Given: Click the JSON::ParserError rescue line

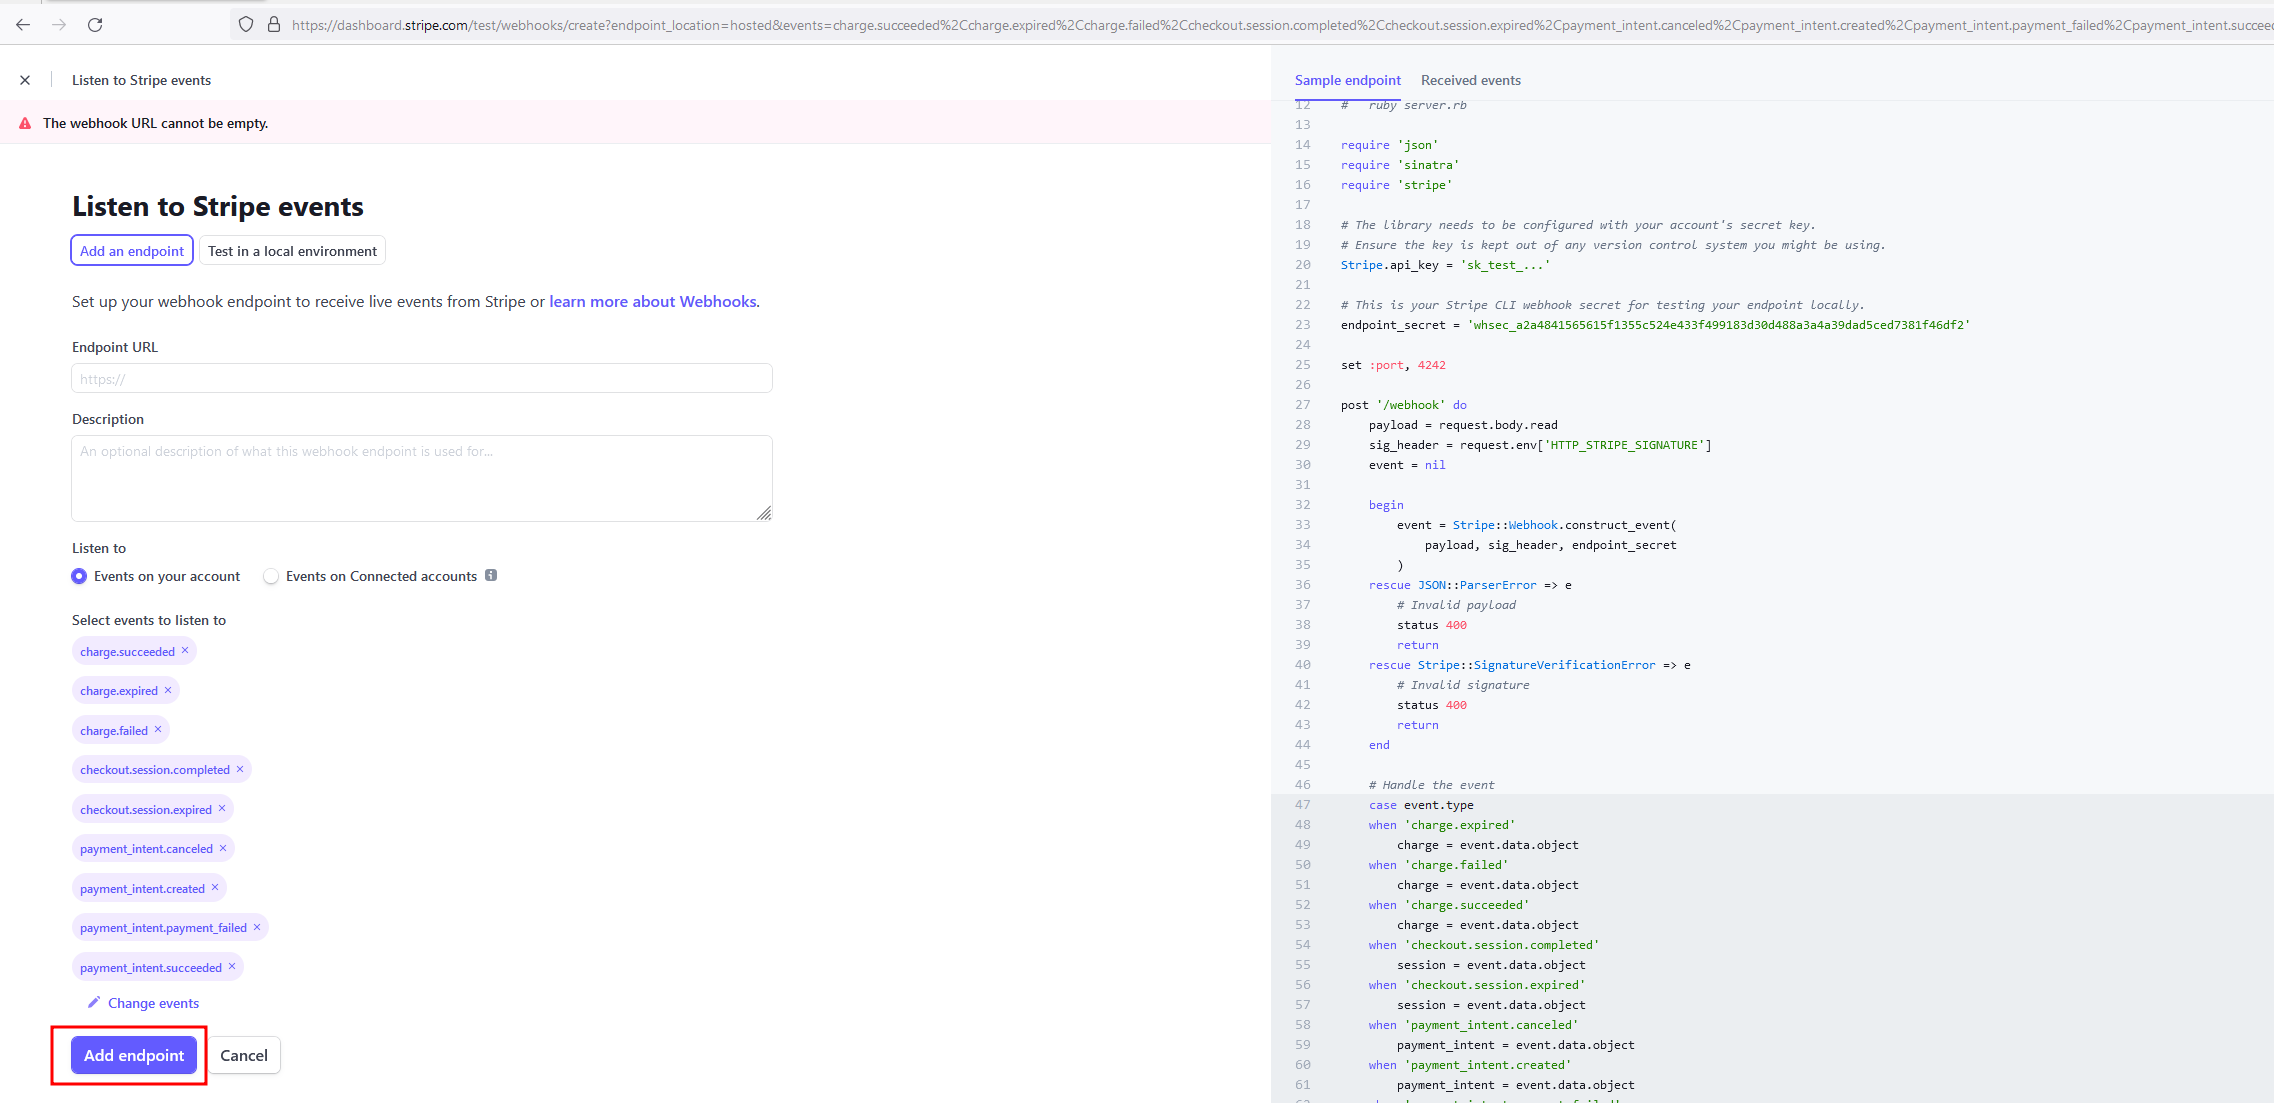Looking at the screenshot, I should (1470, 585).
